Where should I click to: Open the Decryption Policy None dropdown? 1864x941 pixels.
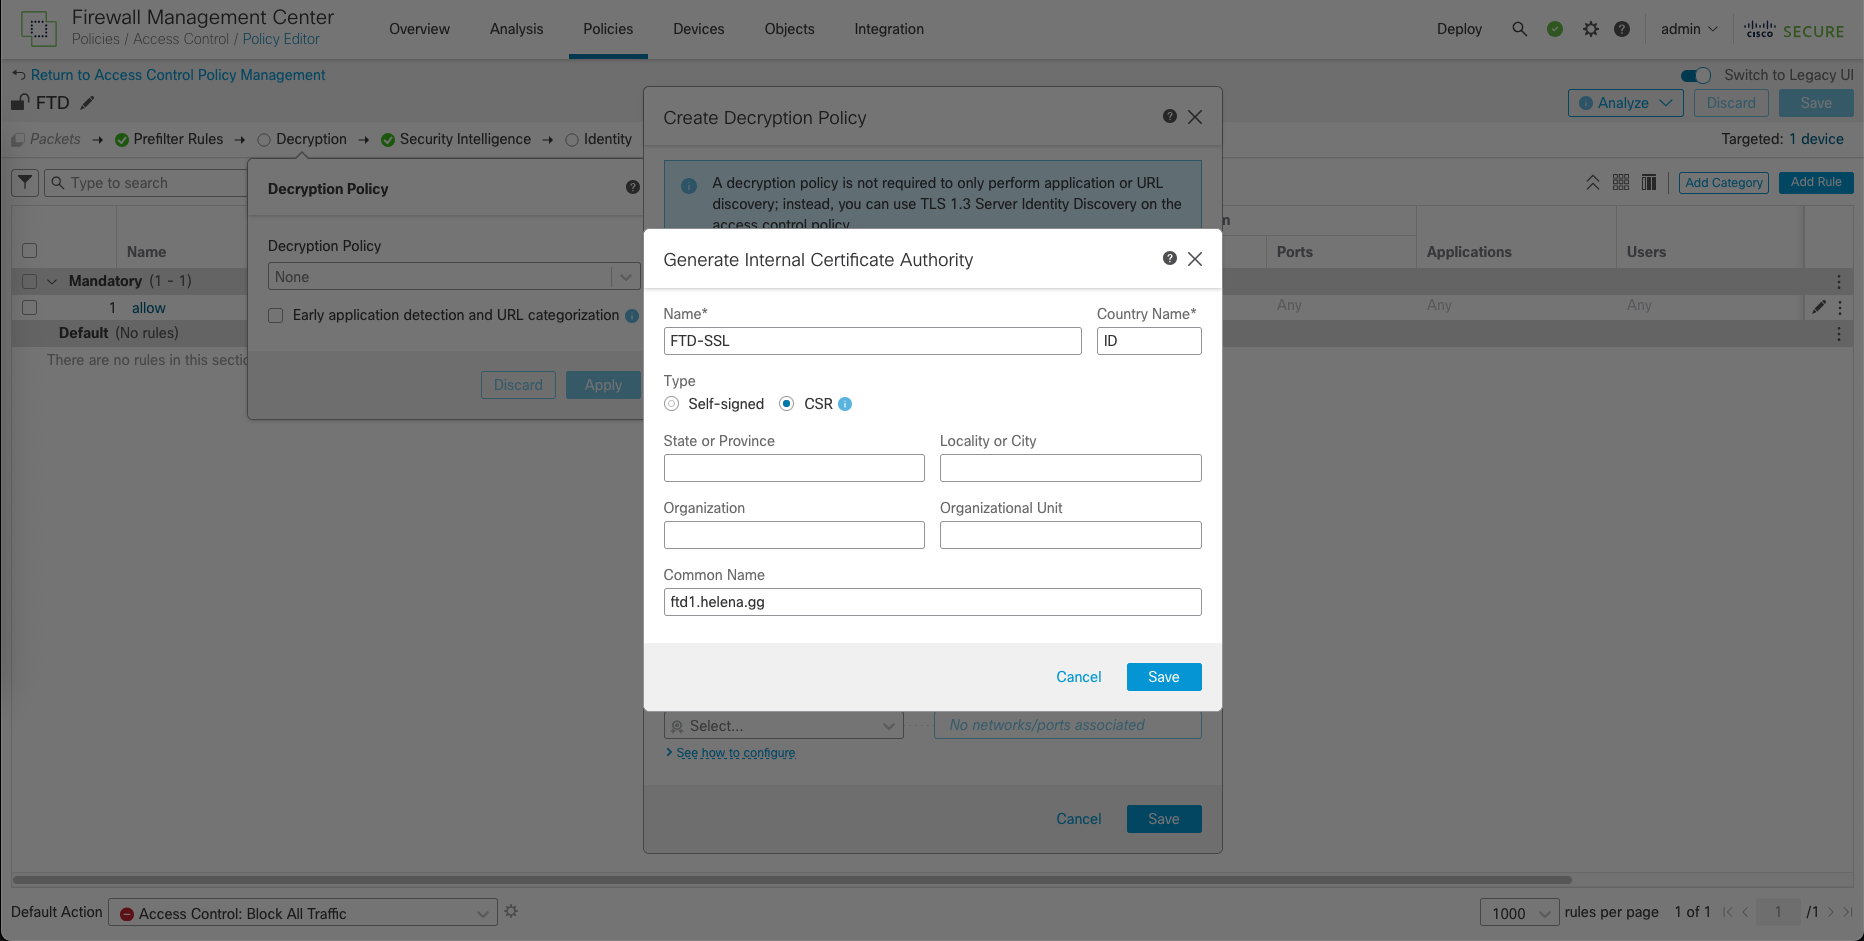453,277
